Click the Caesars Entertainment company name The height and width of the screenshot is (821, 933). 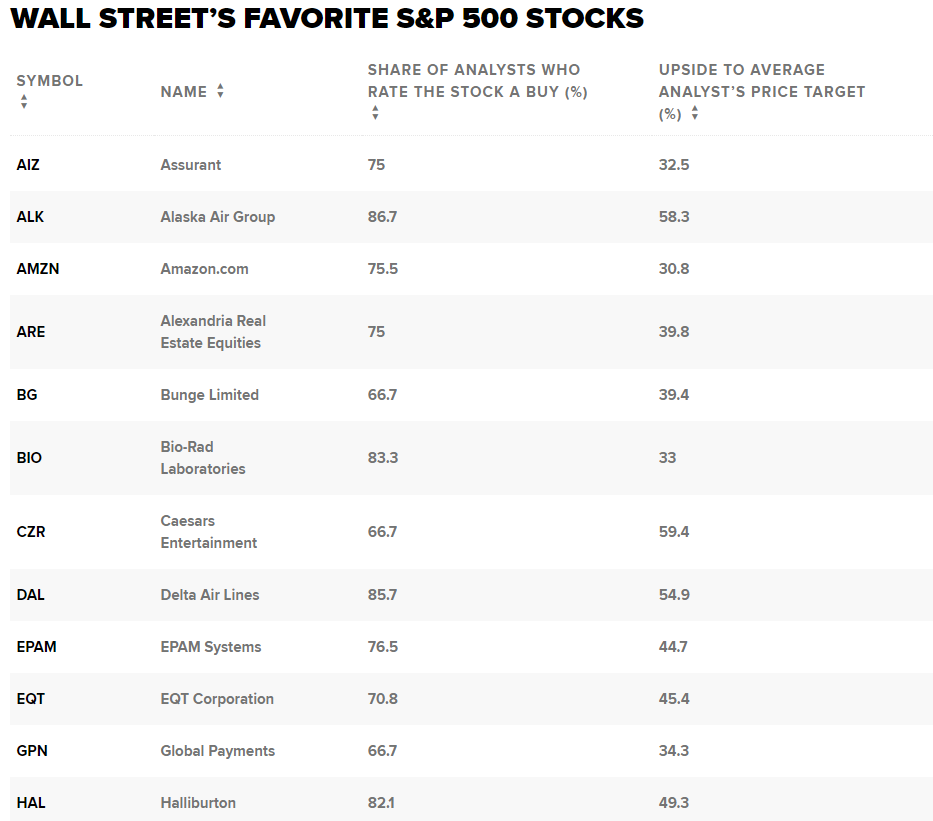[x=208, y=532]
